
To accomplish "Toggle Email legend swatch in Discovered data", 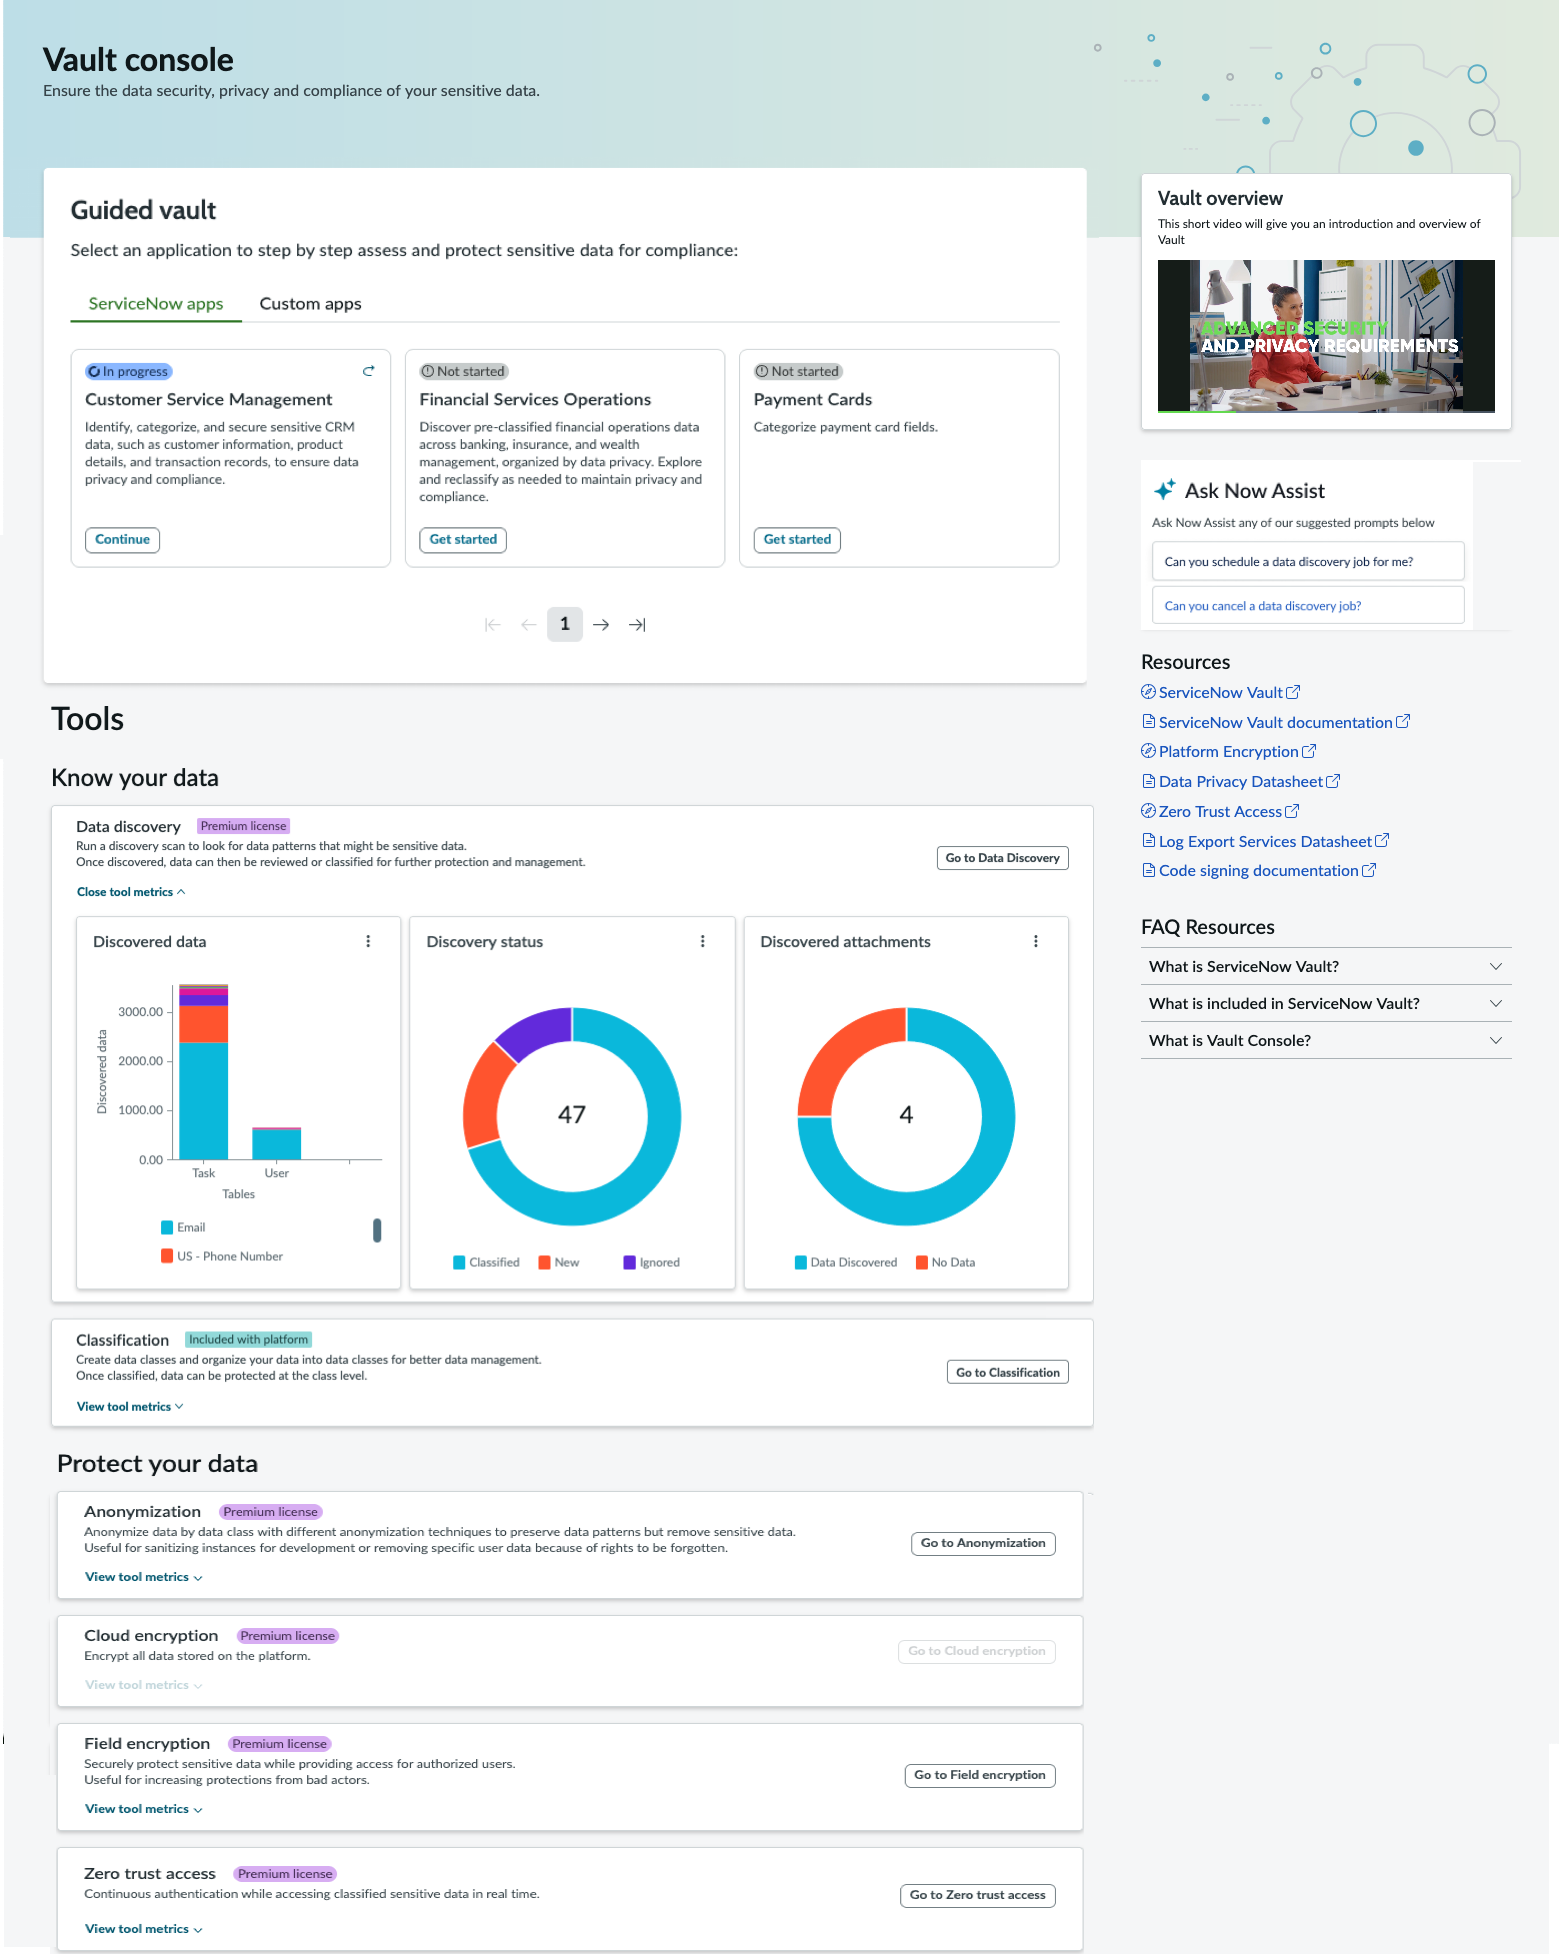I will [x=167, y=1227].
